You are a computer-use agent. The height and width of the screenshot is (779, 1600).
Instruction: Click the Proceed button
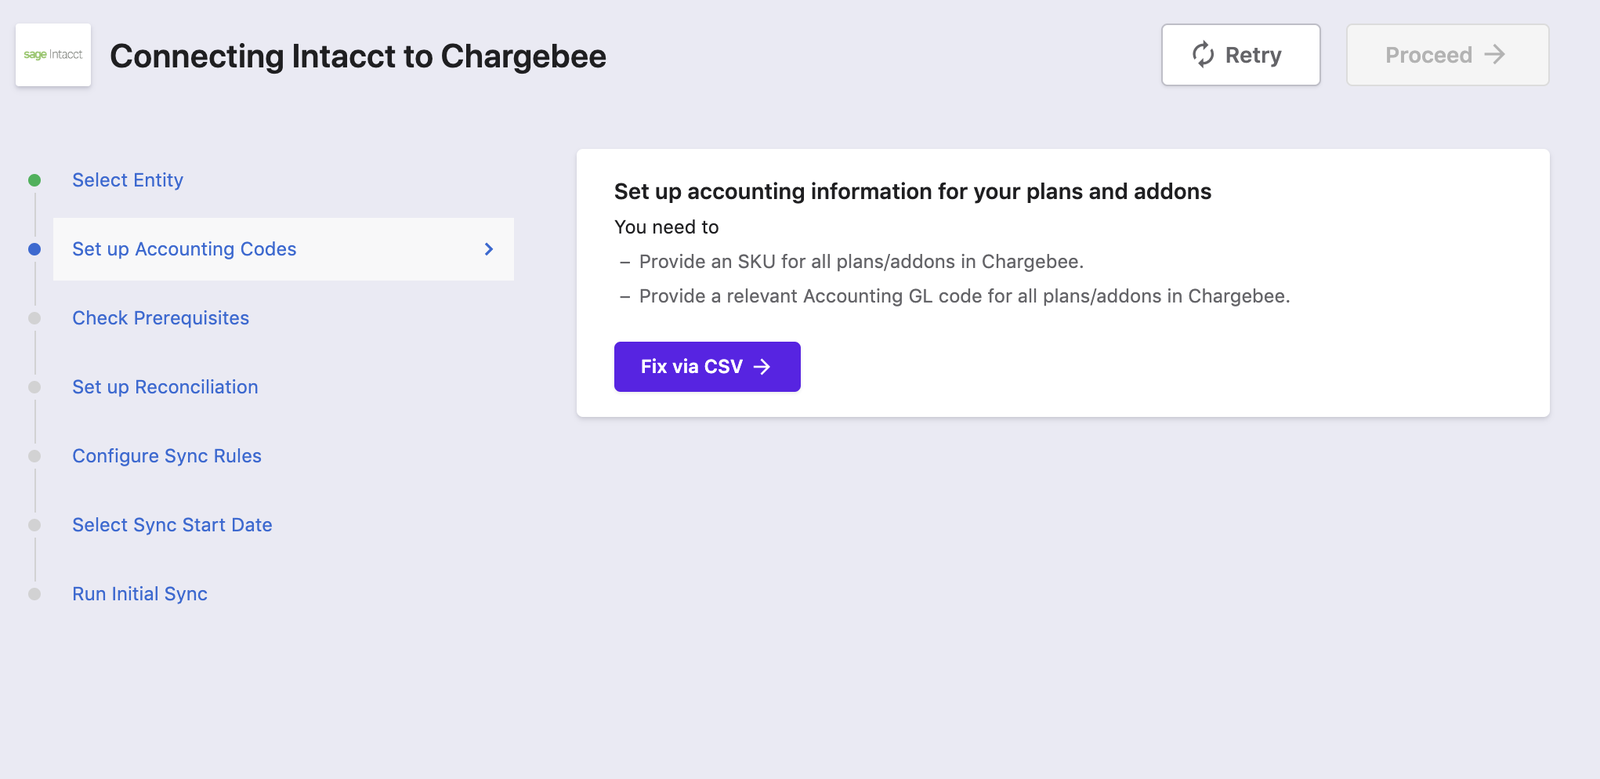(1447, 55)
